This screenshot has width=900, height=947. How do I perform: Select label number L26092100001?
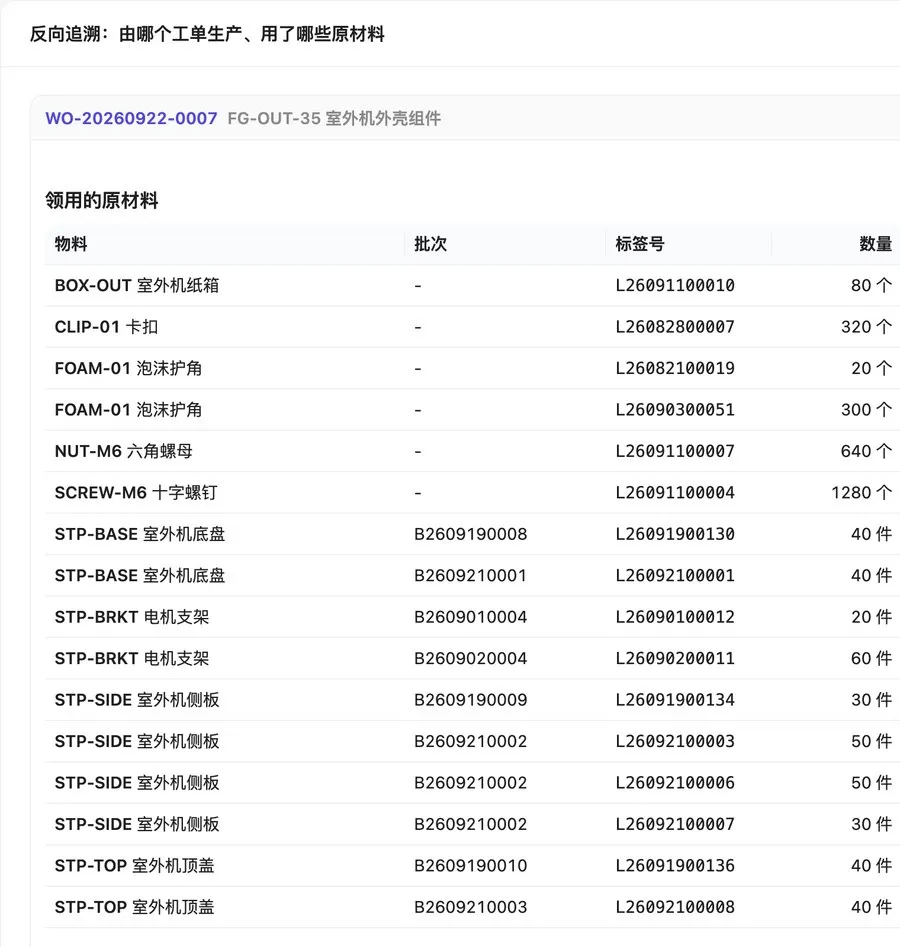[x=675, y=576]
